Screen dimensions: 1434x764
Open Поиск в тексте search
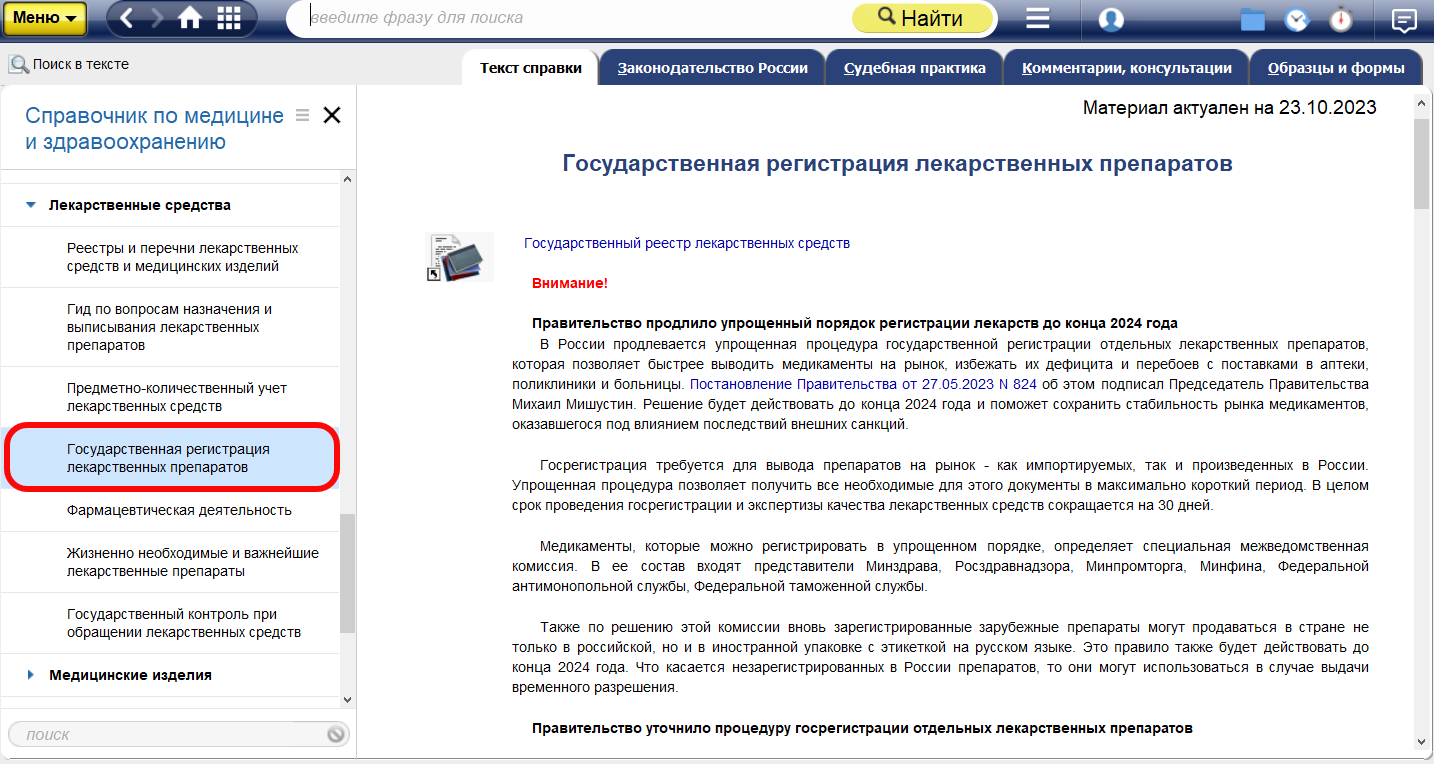[69, 64]
